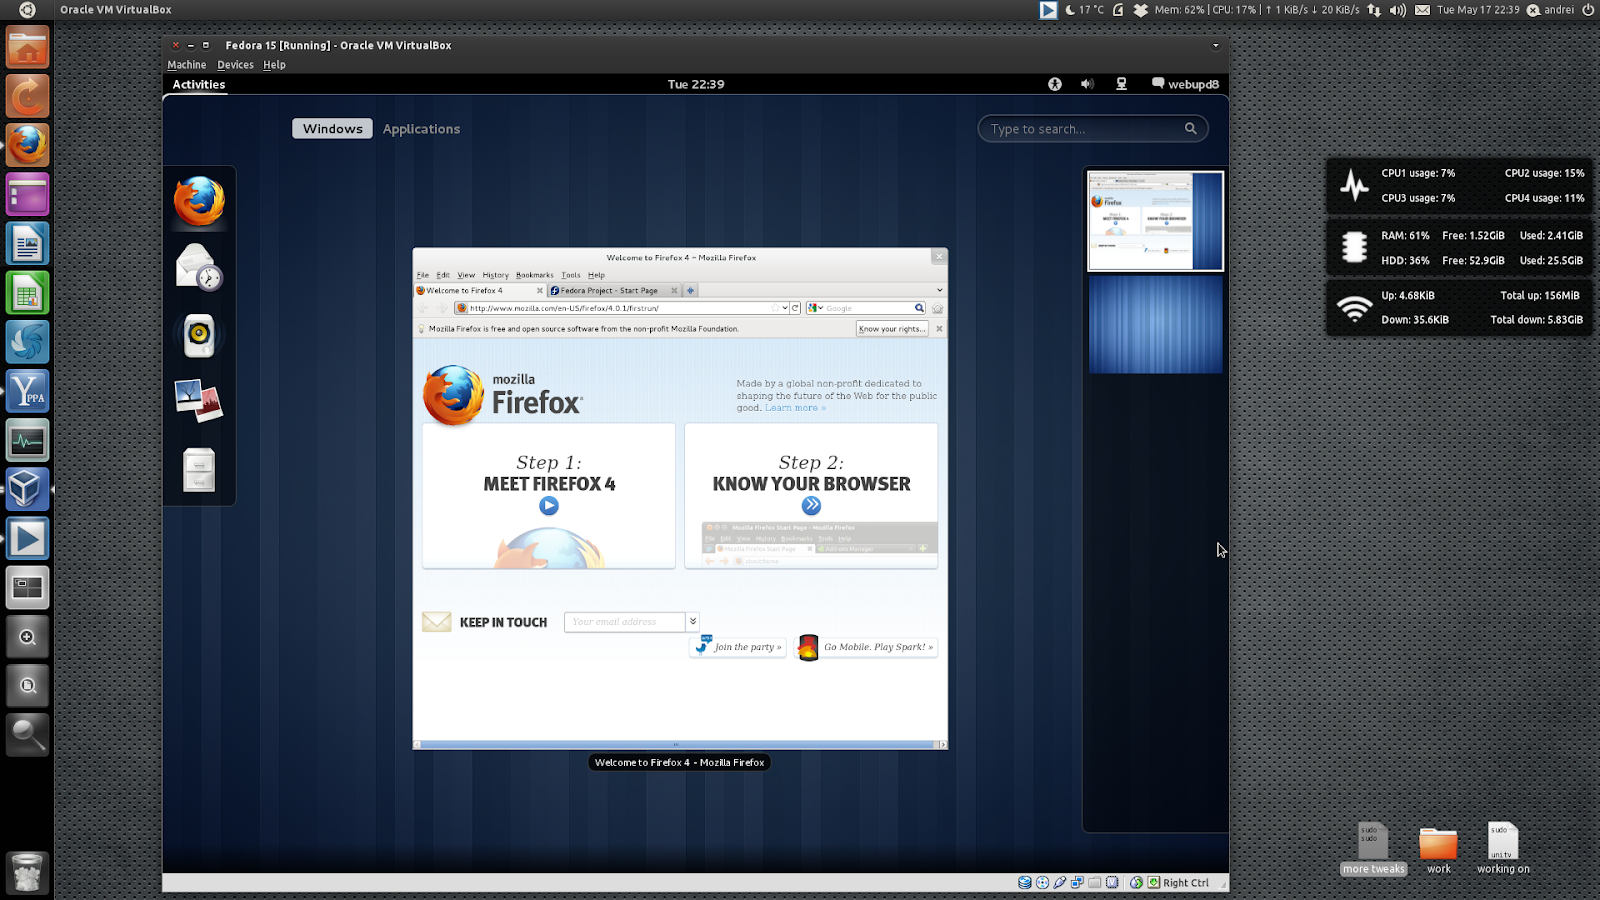Click Go Mobile. Play Spark! link
Viewport: 1600px width, 900px height.
pyautogui.click(x=866, y=647)
